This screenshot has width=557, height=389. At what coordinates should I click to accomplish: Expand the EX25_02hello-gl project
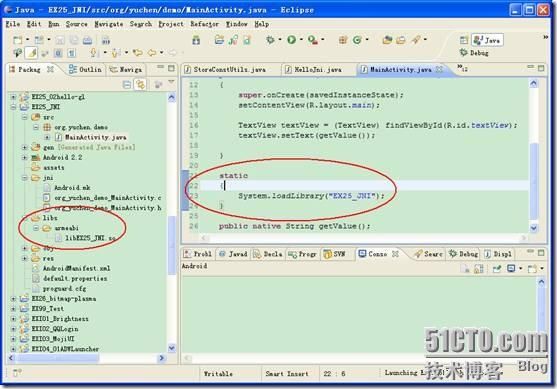coord(13,97)
